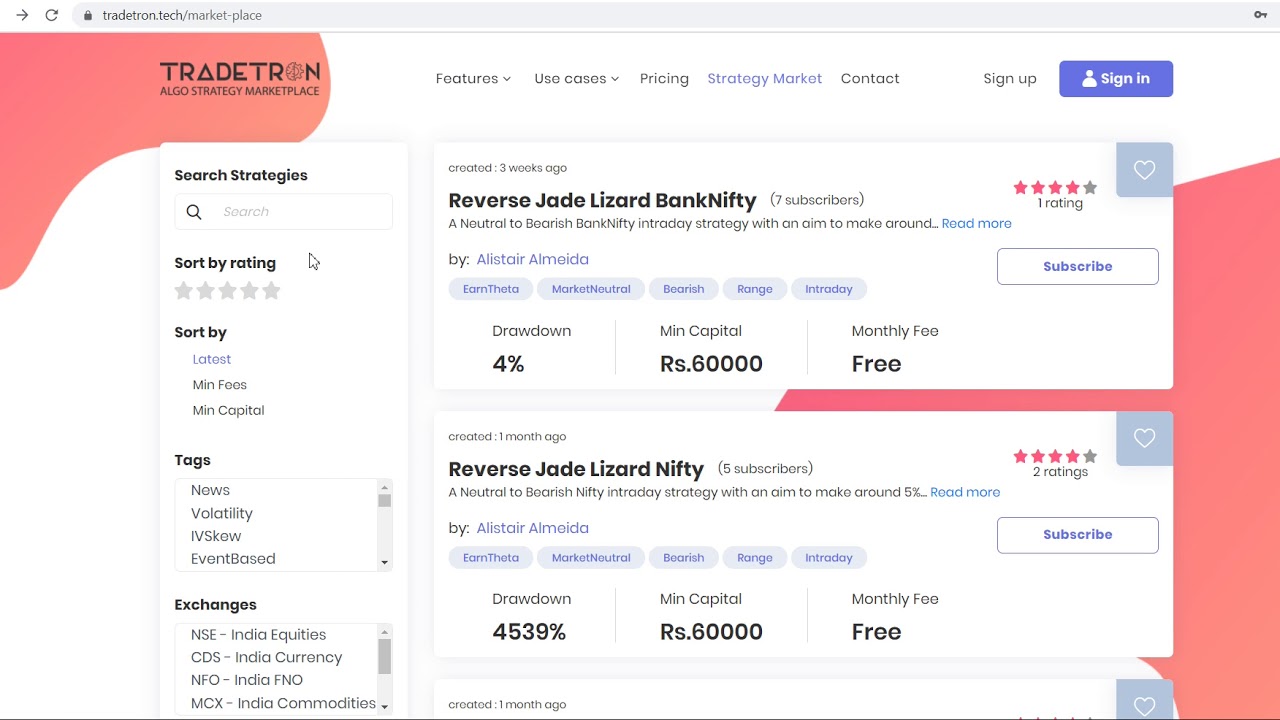This screenshot has width=1280, height=720.
Task: Favorite Reverse Jade Lizard BankNifty with the heart
Action: tap(1145, 170)
